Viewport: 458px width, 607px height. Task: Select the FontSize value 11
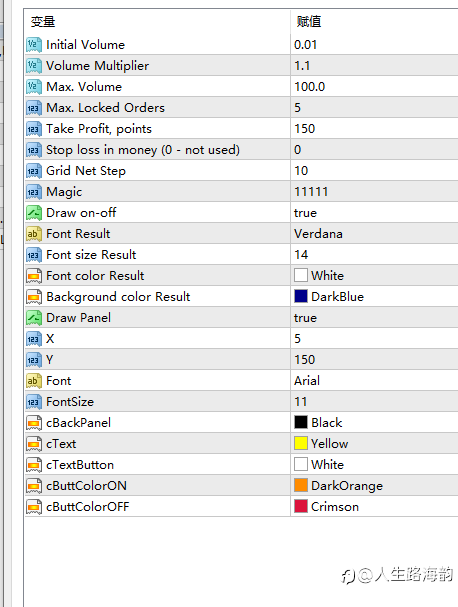point(301,402)
